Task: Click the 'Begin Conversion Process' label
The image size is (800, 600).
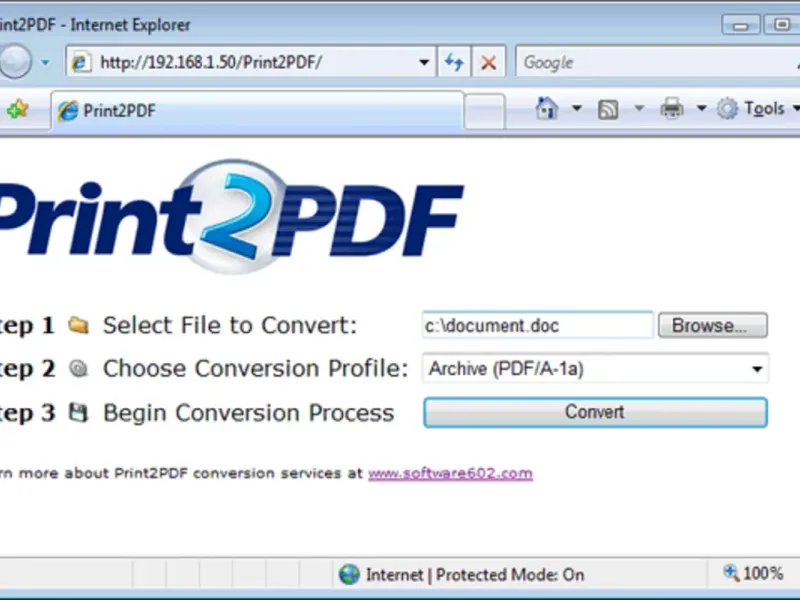Action: click(248, 413)
